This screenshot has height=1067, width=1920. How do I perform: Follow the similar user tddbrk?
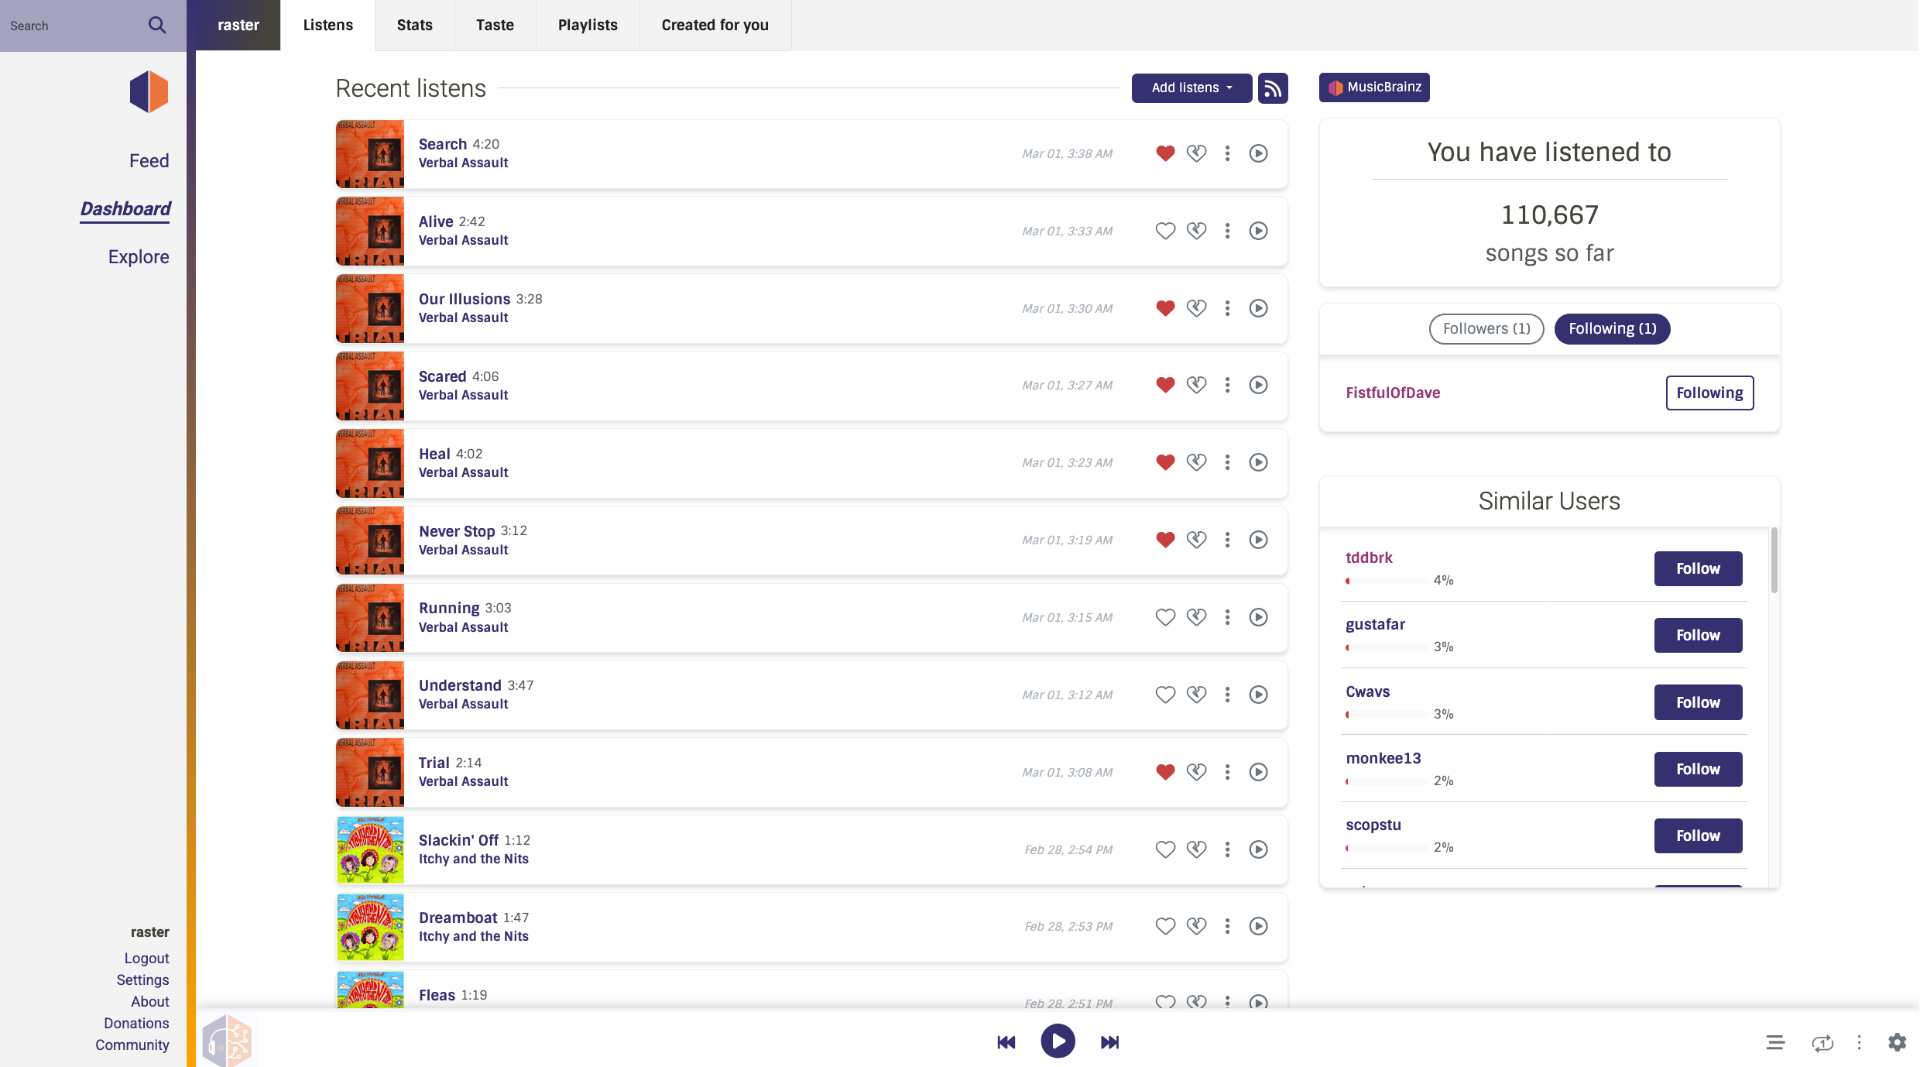coord(1697,568)
